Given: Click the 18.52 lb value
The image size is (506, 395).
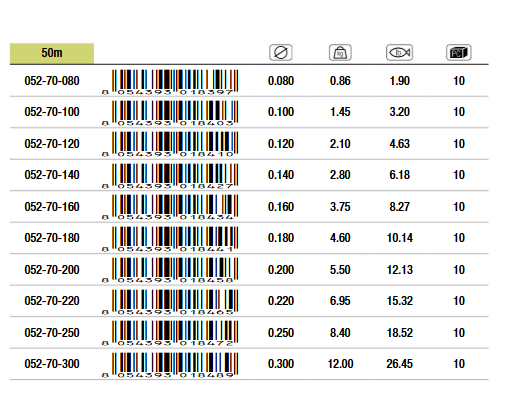Looking at the screenshot, I should [400, 333].
